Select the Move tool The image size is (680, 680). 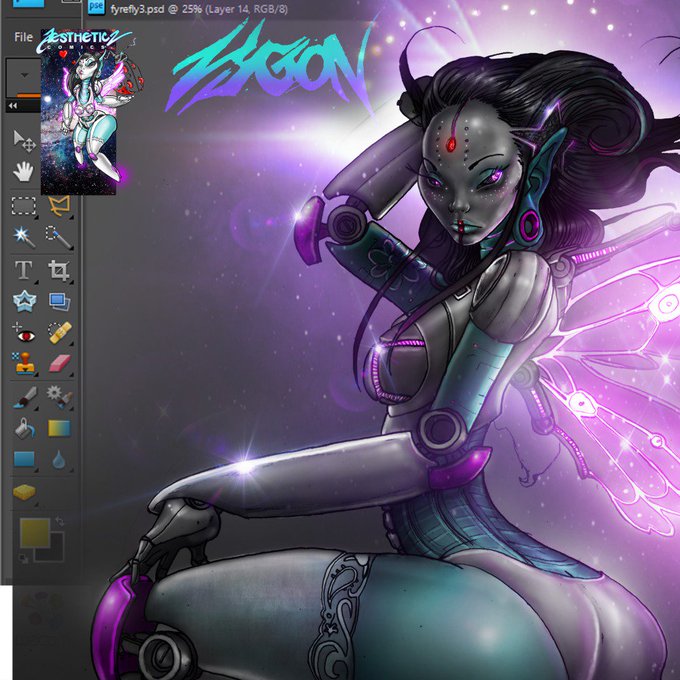(24, 141)
